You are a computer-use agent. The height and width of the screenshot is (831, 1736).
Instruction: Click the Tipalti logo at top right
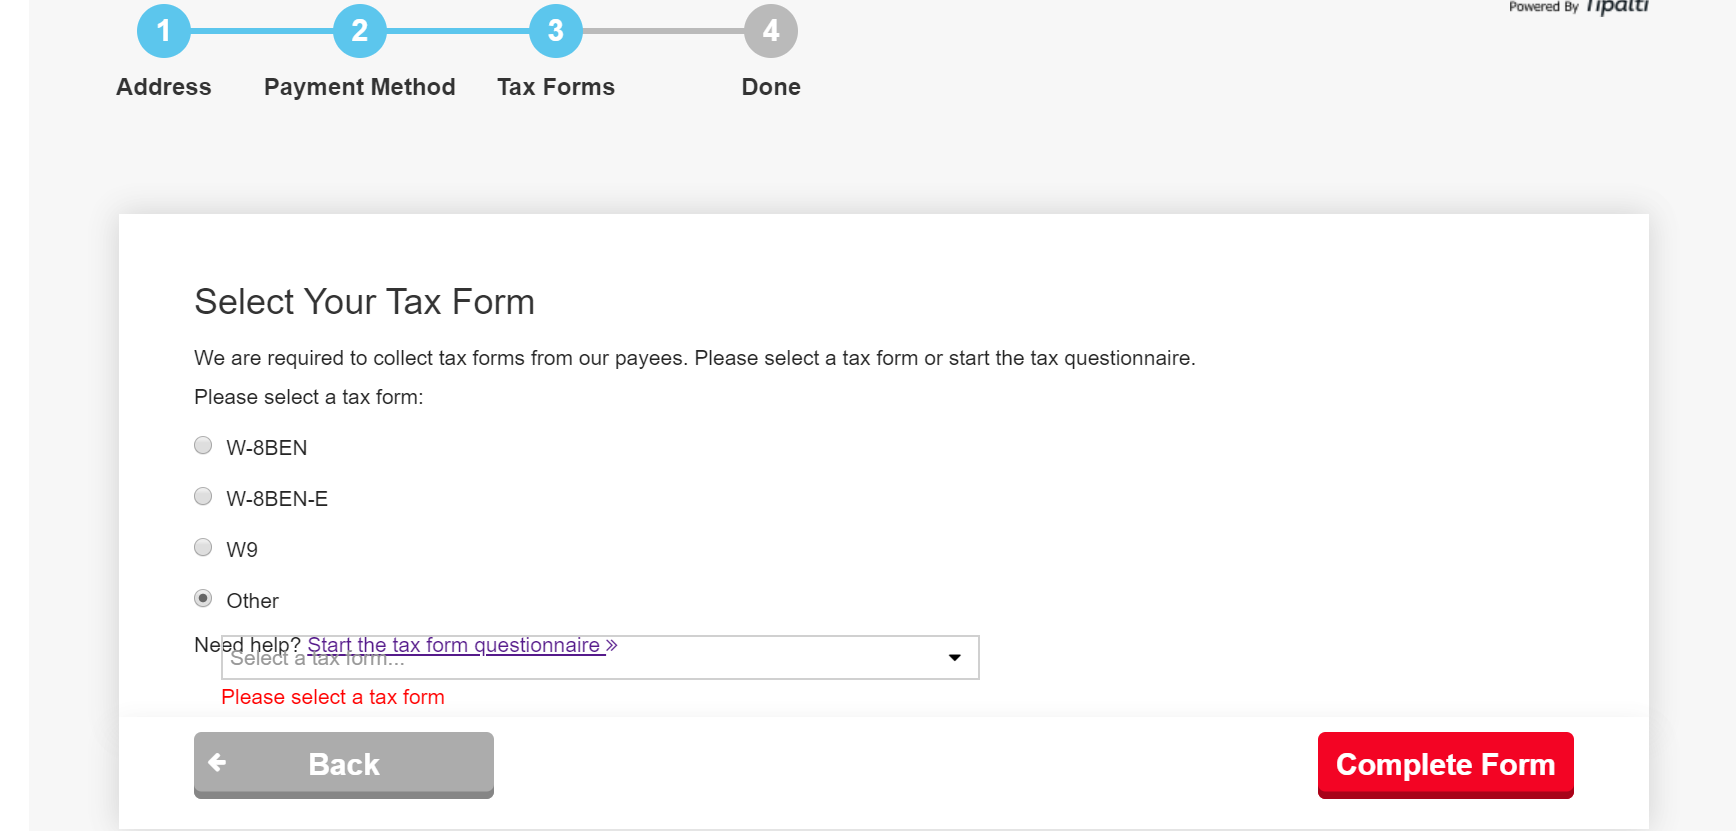(x=1617, y=7)
